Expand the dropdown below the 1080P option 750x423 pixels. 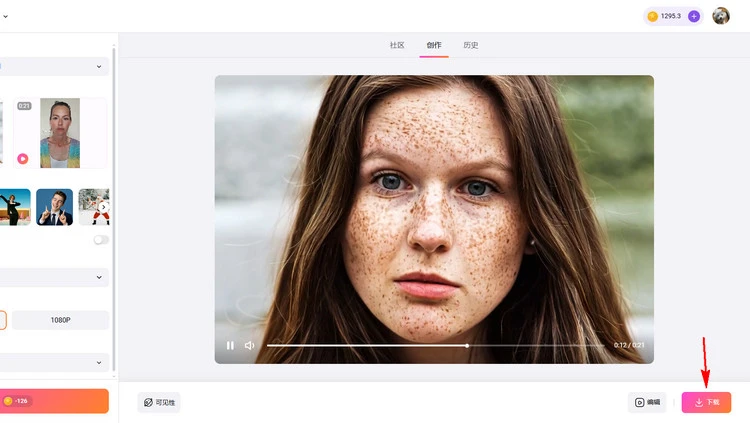[54, 362]
